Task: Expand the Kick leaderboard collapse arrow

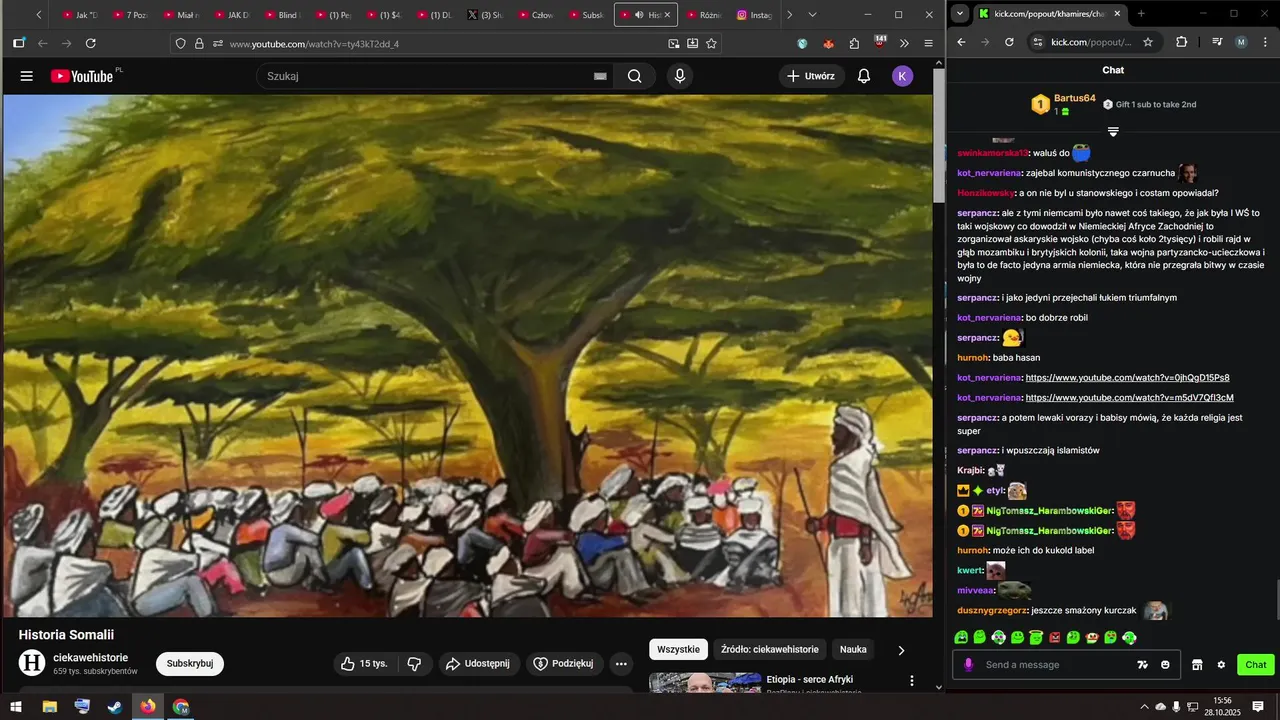Action: [x=1113, y=132]
